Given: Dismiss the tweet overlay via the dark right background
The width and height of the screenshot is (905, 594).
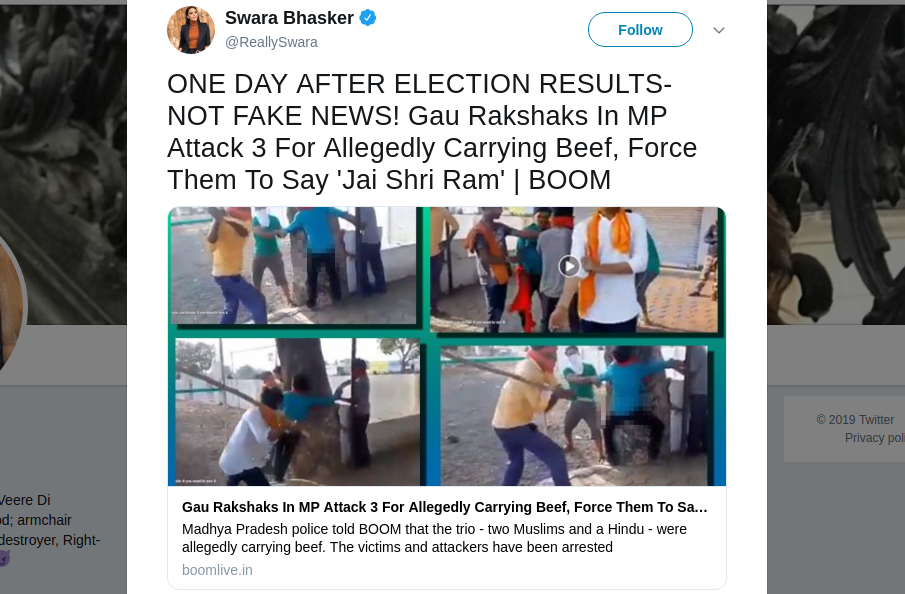Looking at the screenshot, I should tap(836, 173).
